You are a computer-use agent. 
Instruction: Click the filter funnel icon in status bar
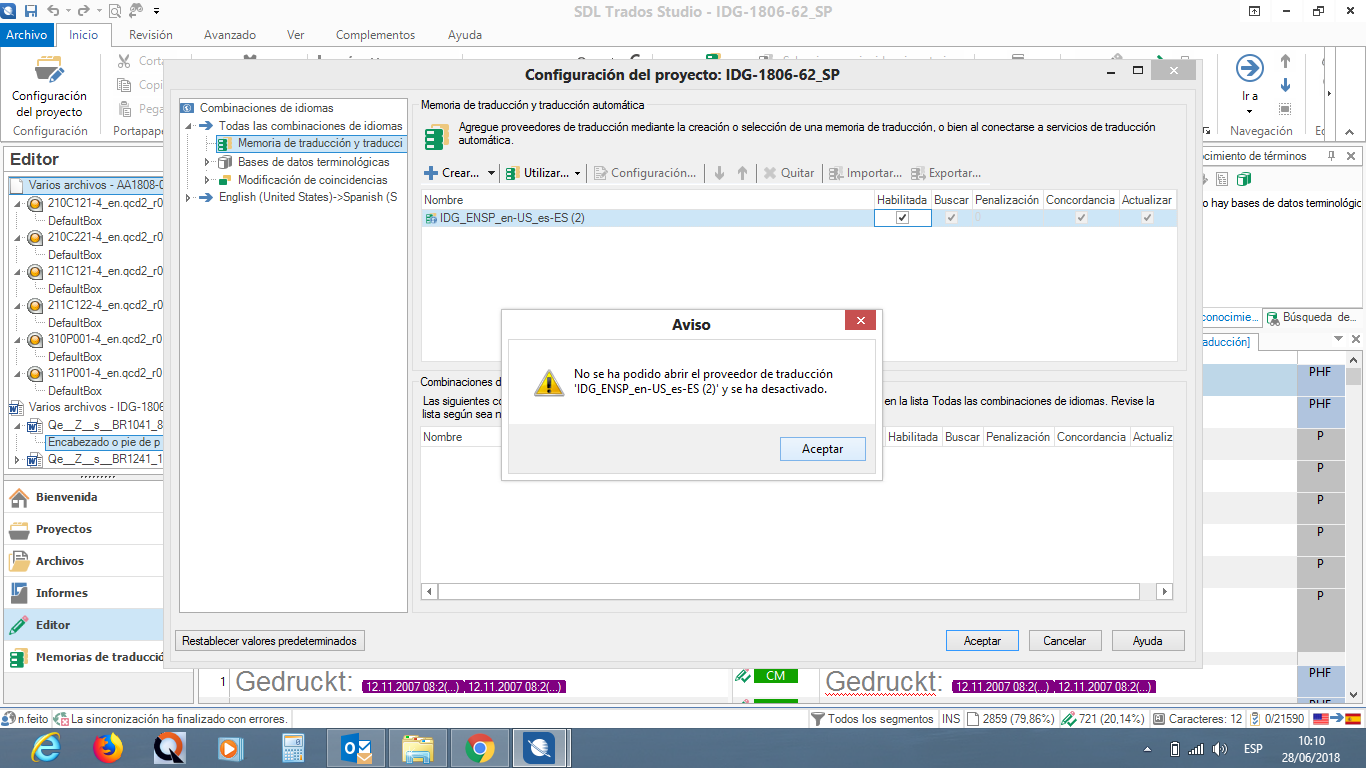coord(817,719)
